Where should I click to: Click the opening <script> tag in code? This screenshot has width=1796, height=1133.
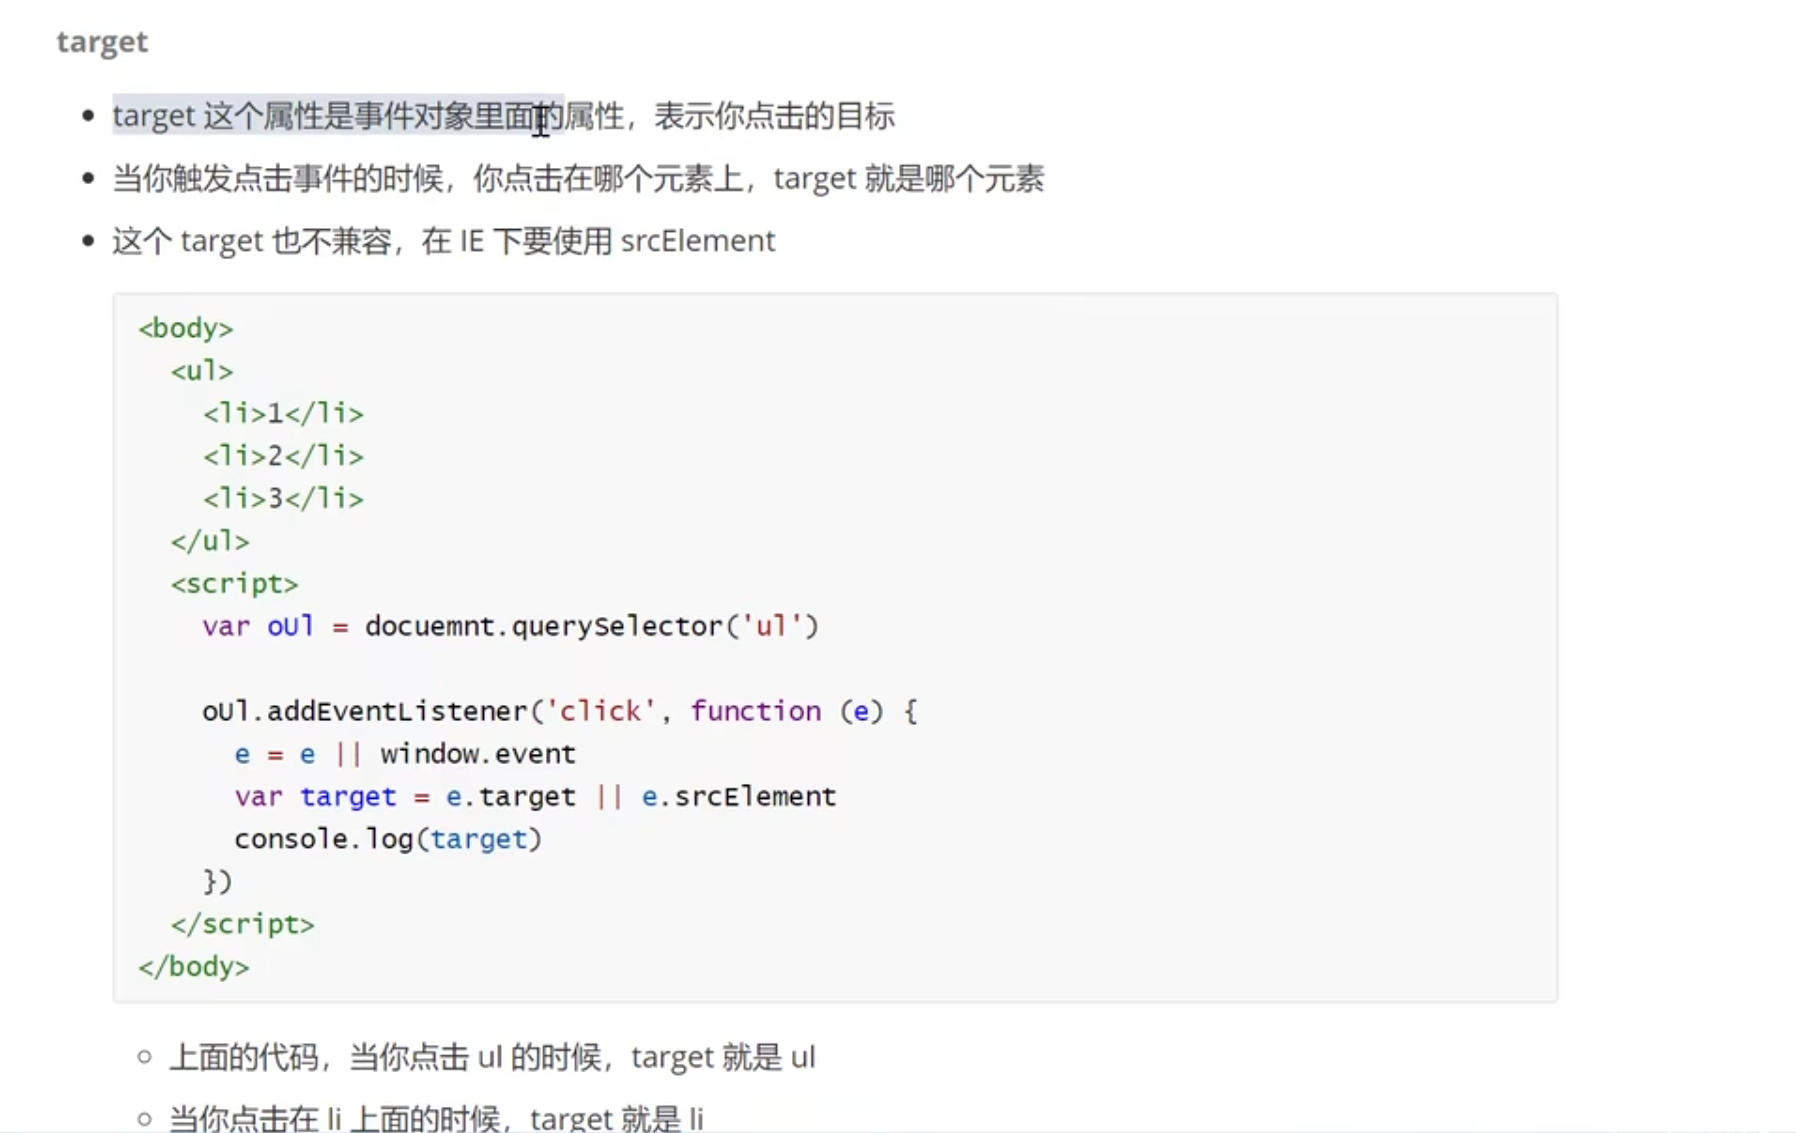point(234,584)
